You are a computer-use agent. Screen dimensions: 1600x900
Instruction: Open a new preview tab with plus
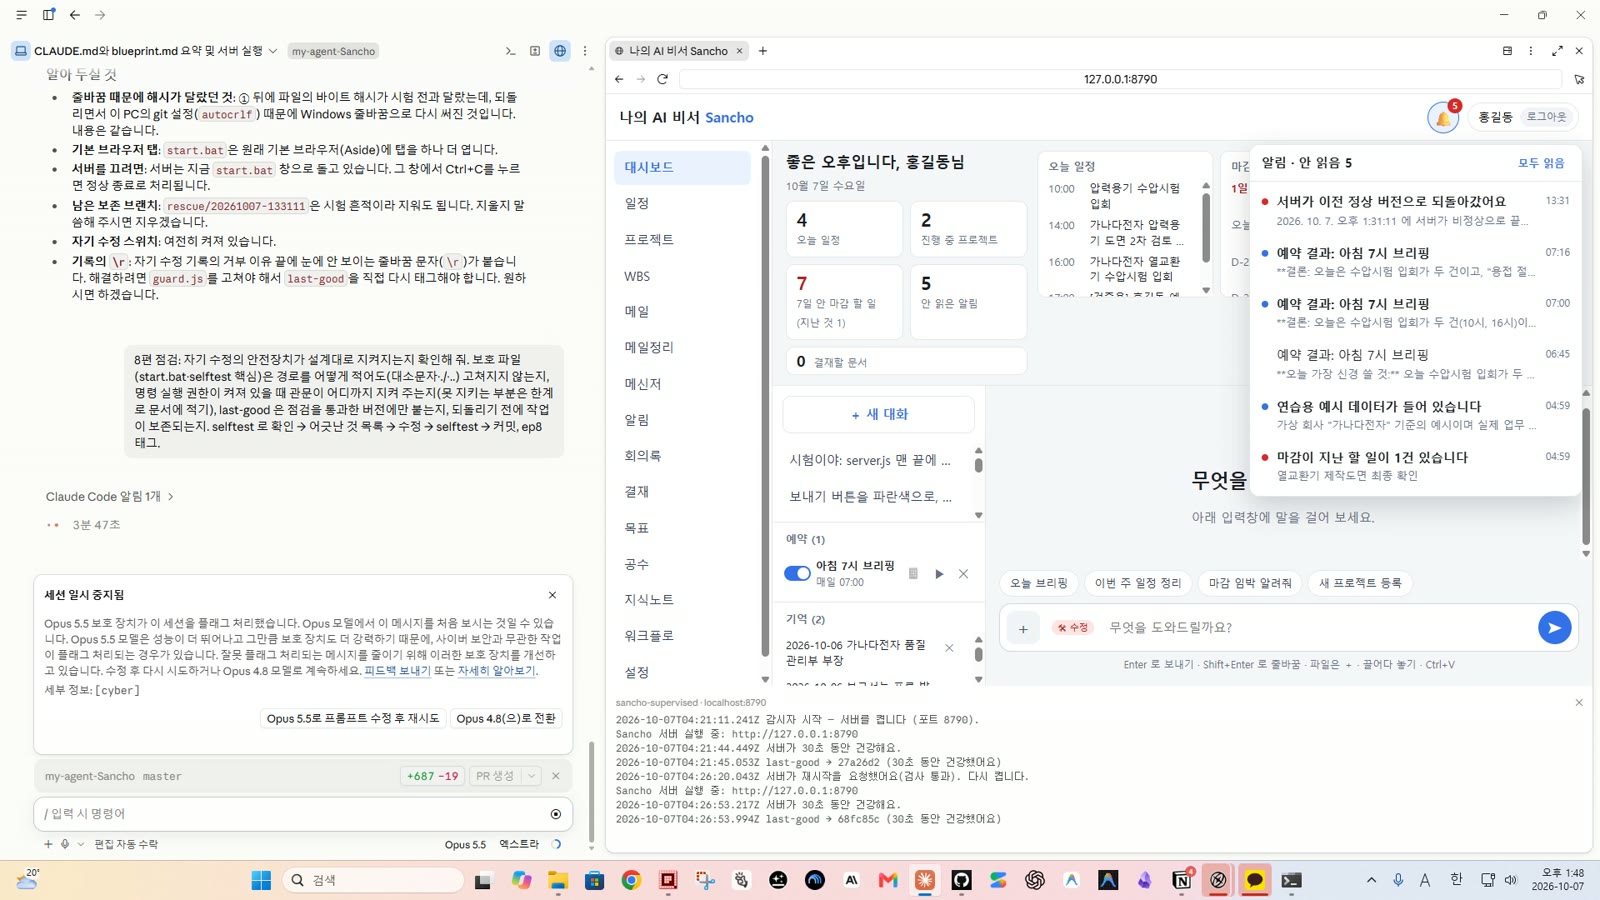[x=763, y=51]
